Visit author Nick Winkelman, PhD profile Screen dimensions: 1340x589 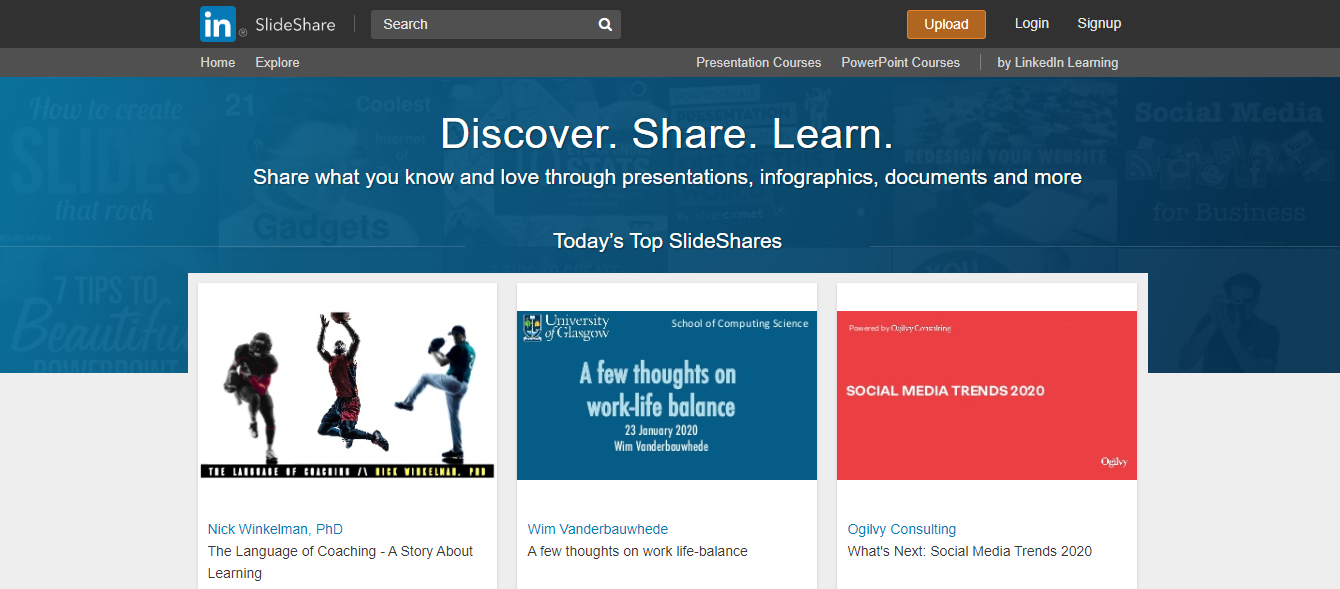(275, 529)
